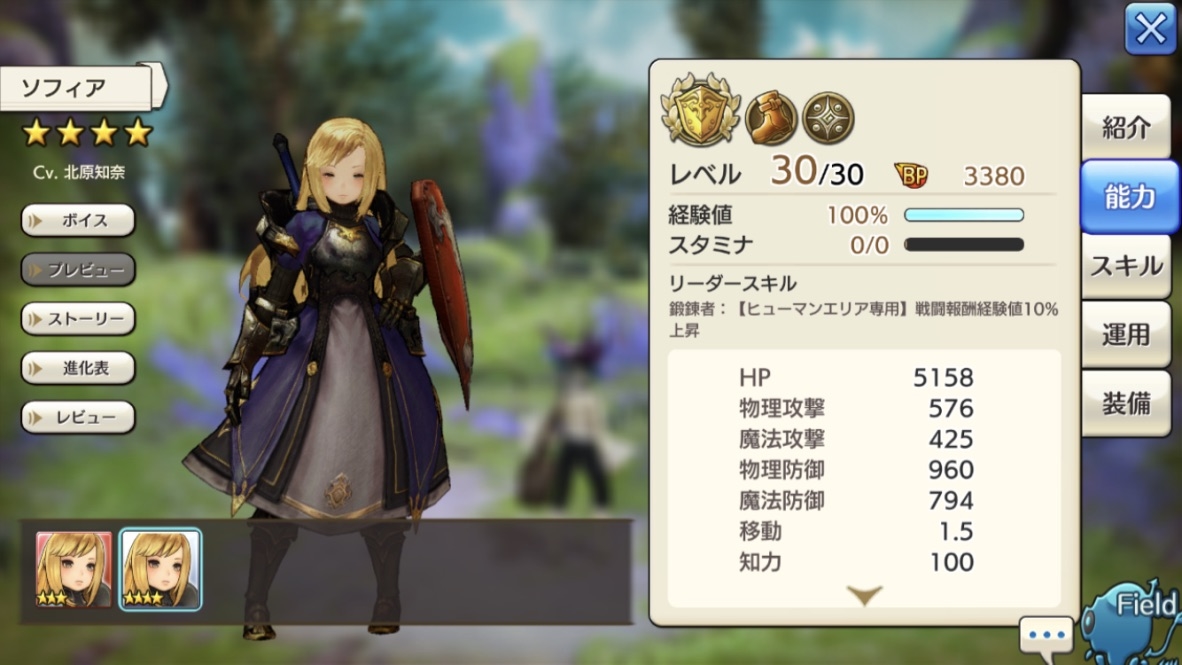
Task: Select the three-star Sophia portrait thumbnail
Action: coord(74,569)
